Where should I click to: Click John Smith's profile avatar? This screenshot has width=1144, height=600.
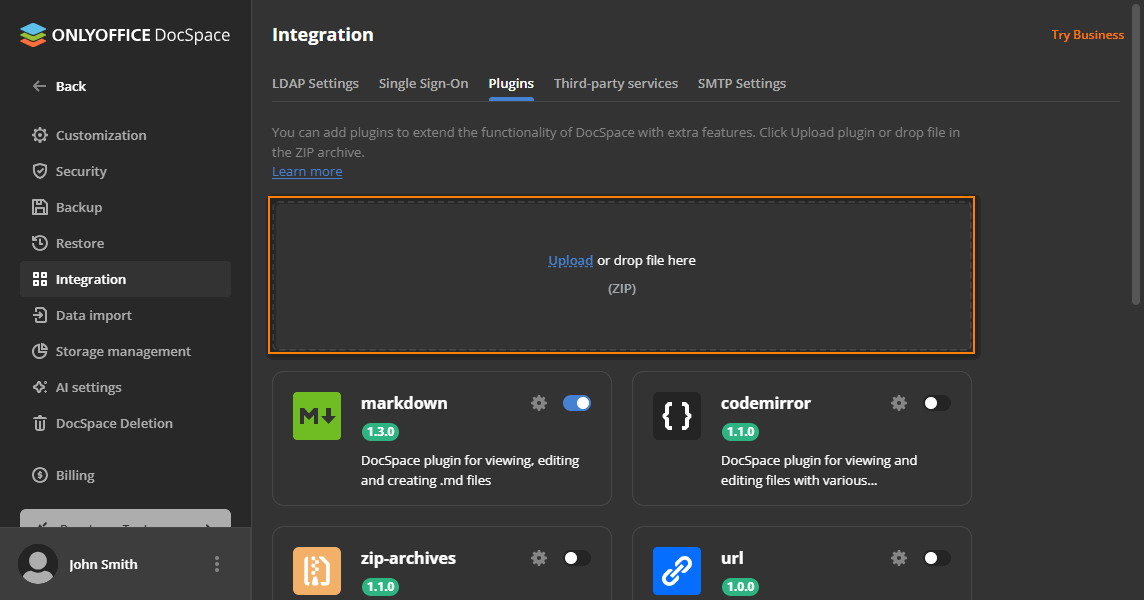point(38,564)
